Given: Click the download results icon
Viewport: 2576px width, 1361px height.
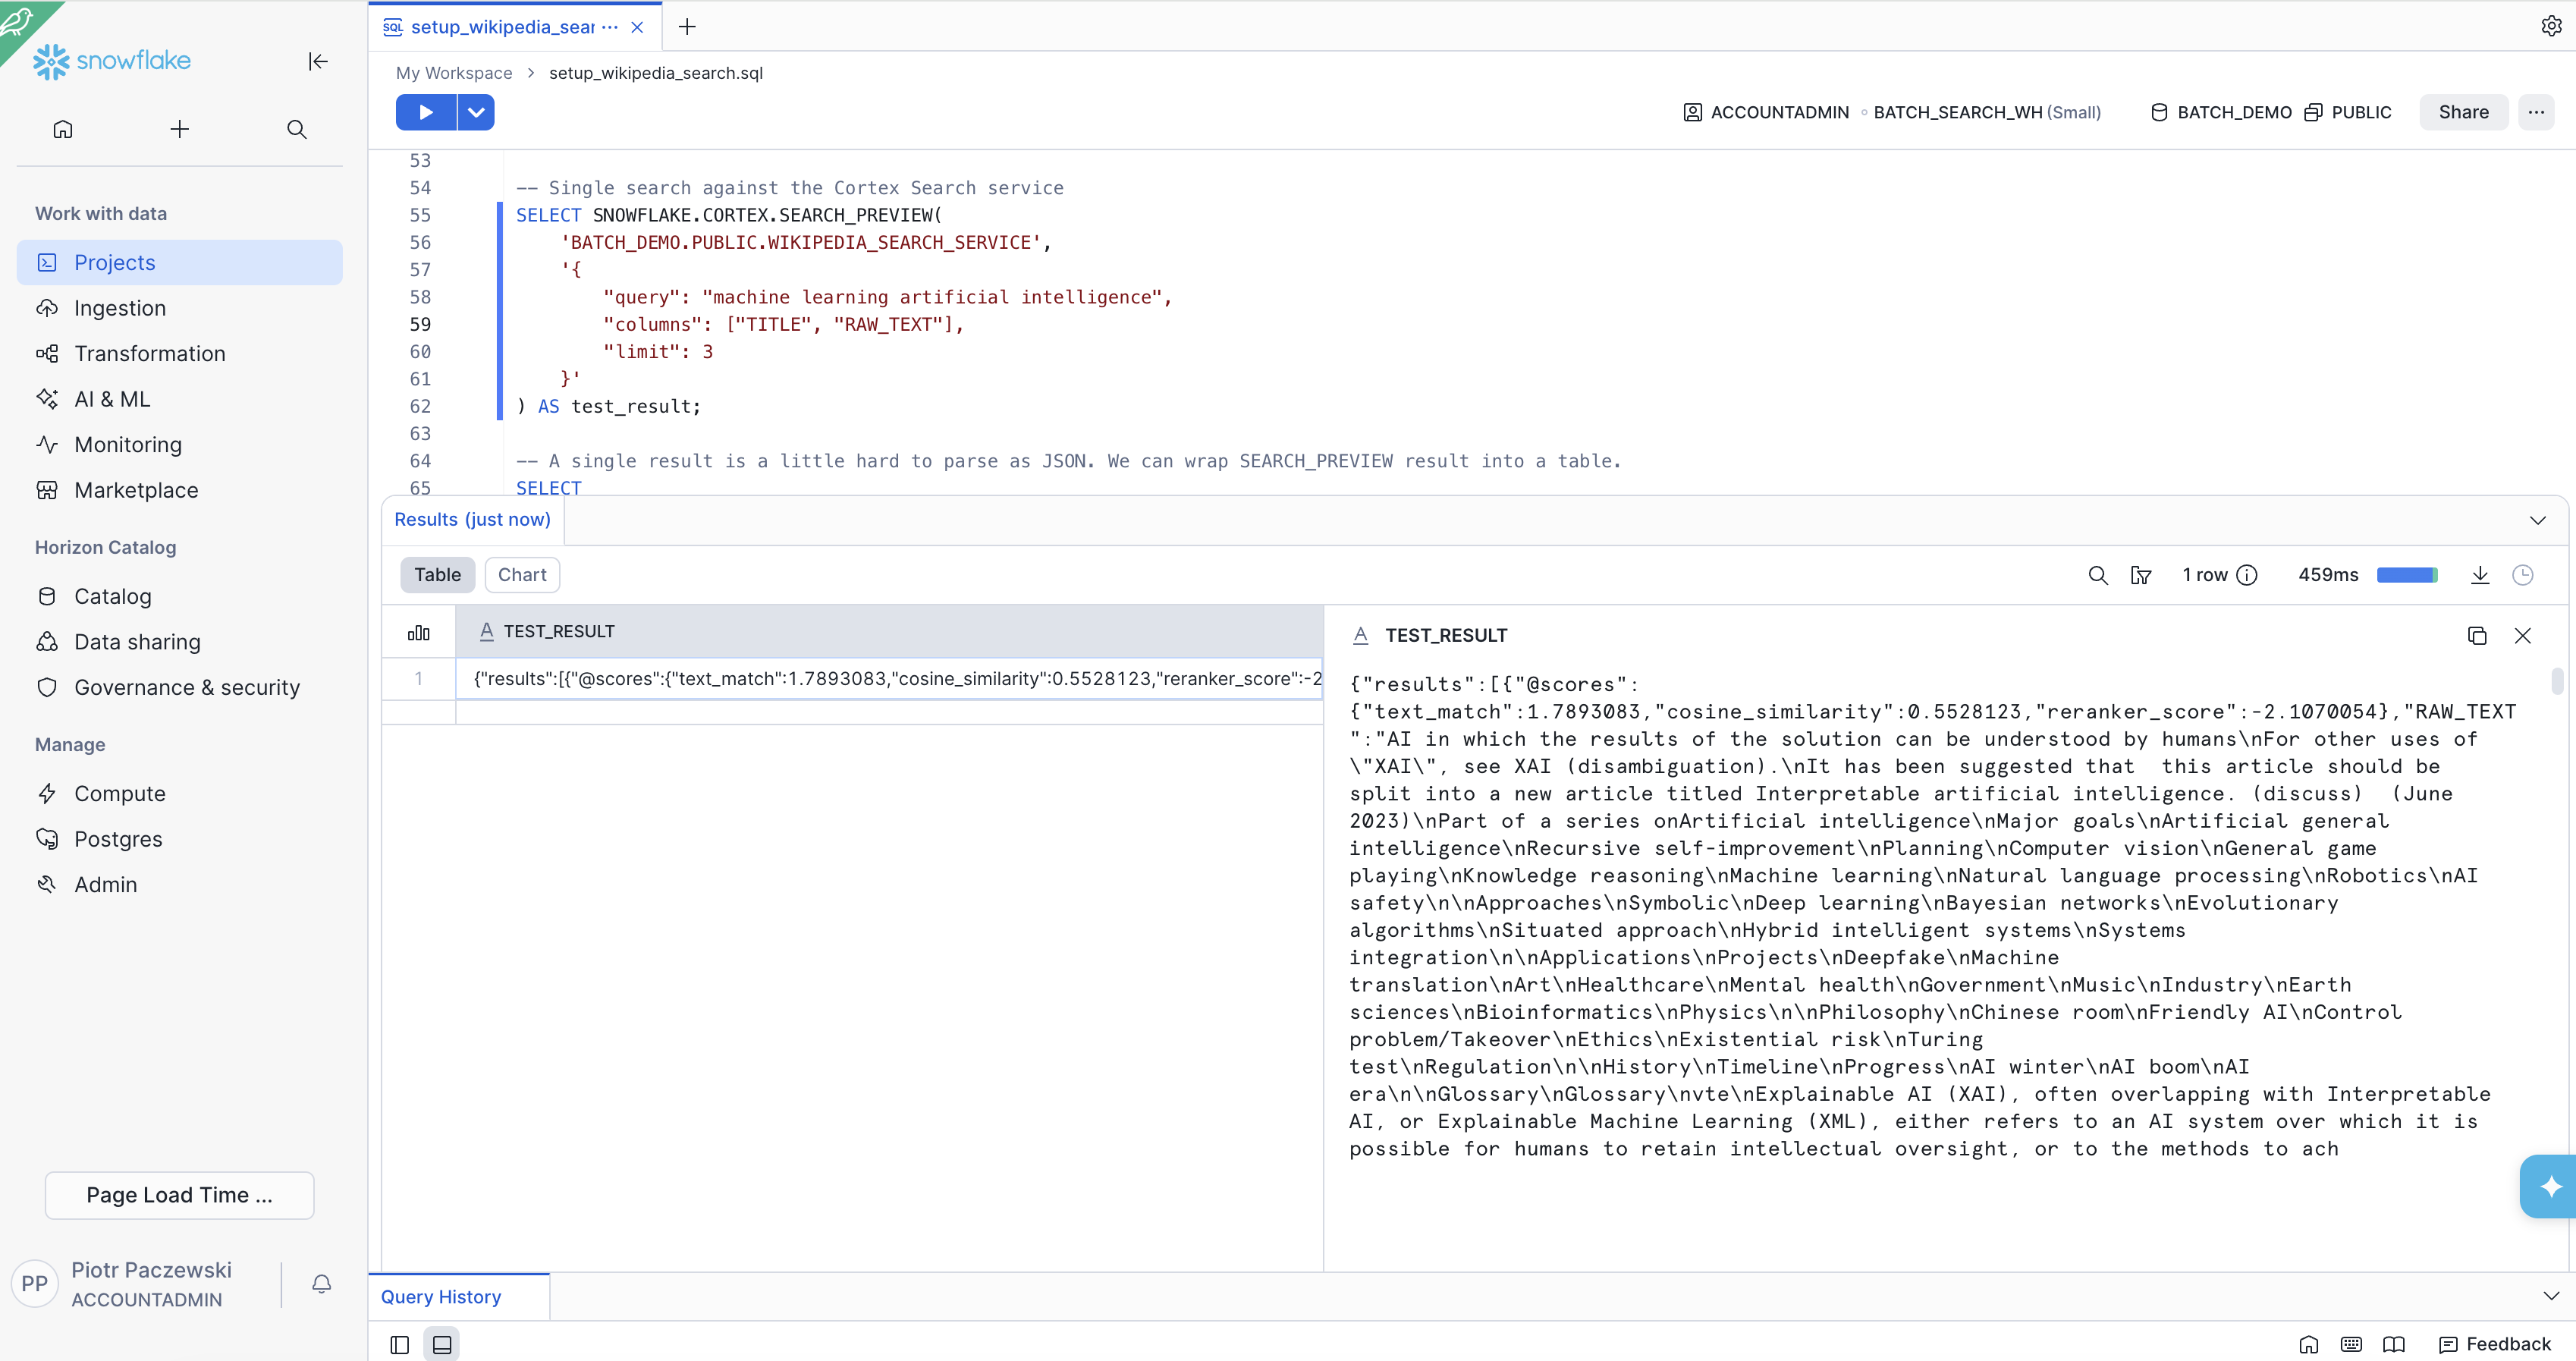Looking at the screenshot, I should (2479, 575).
